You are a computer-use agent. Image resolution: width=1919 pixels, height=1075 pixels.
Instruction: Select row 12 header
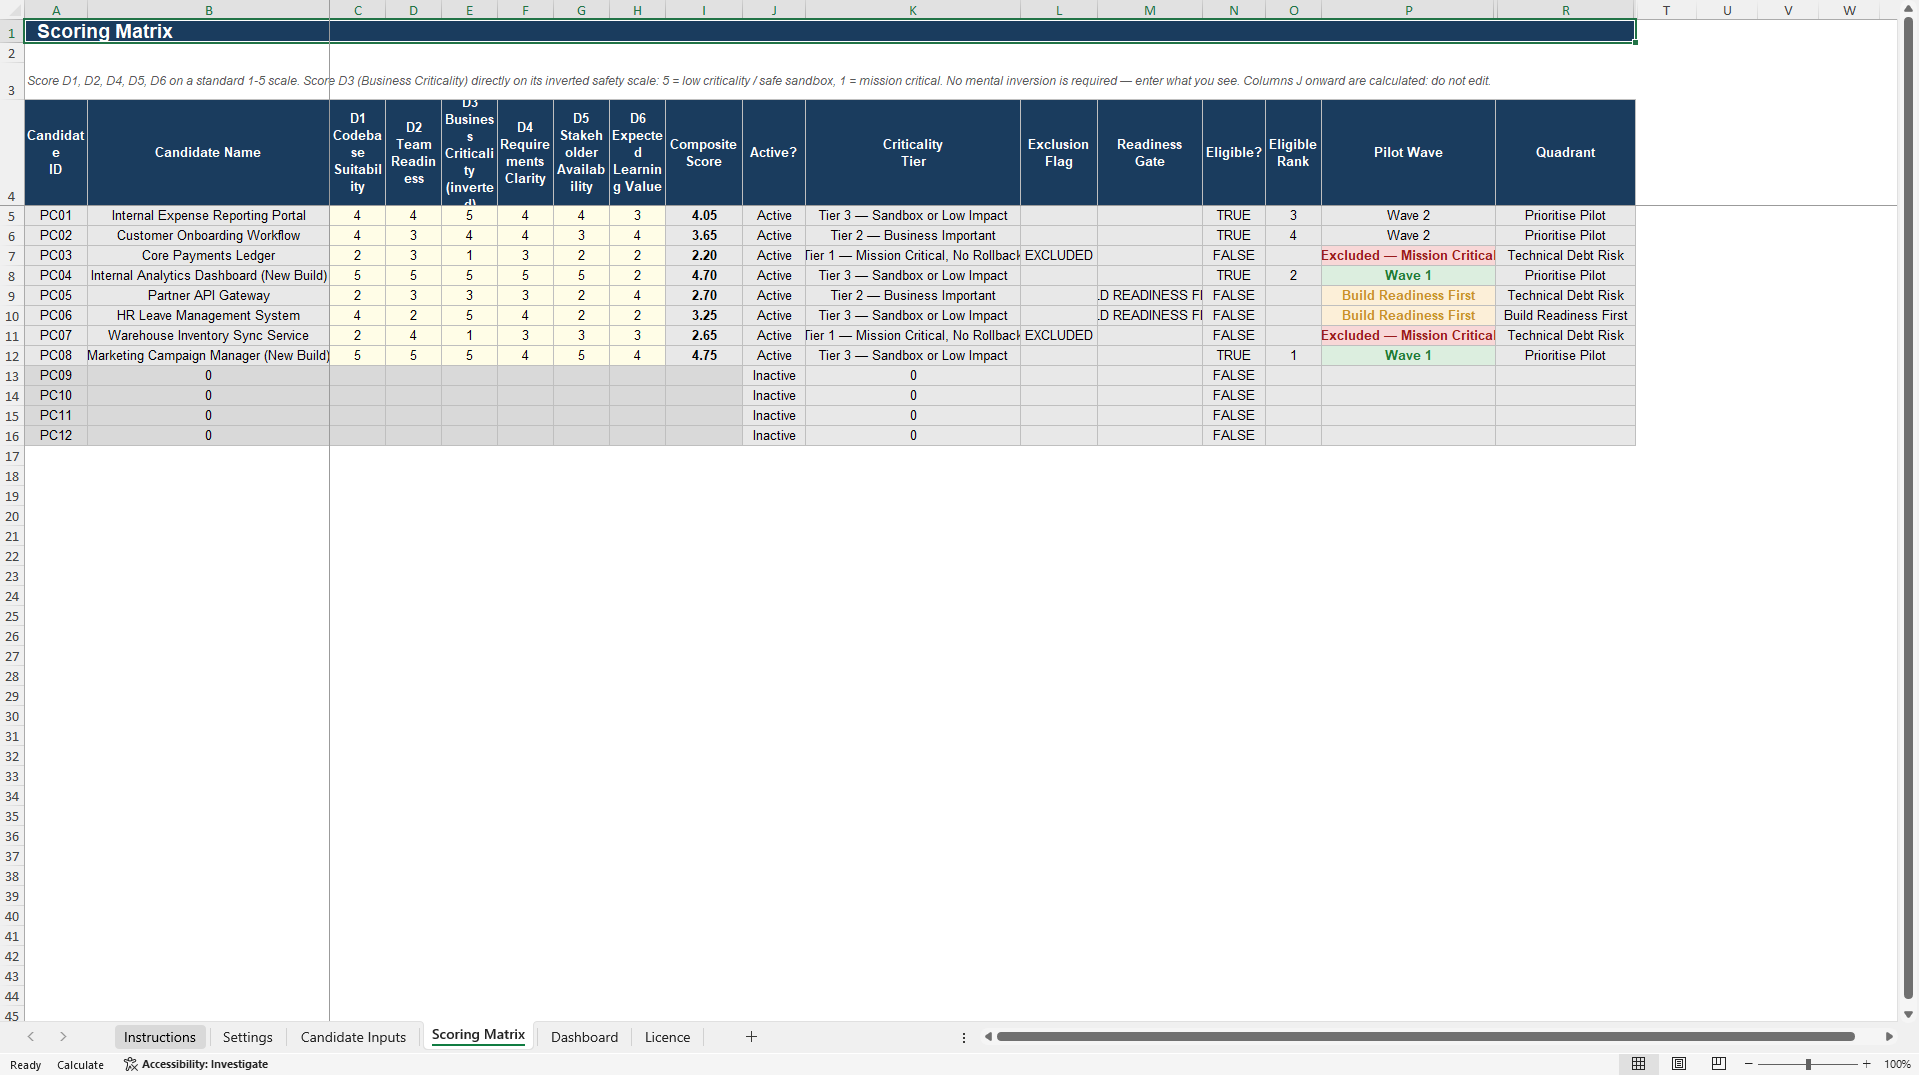[12, 356]
